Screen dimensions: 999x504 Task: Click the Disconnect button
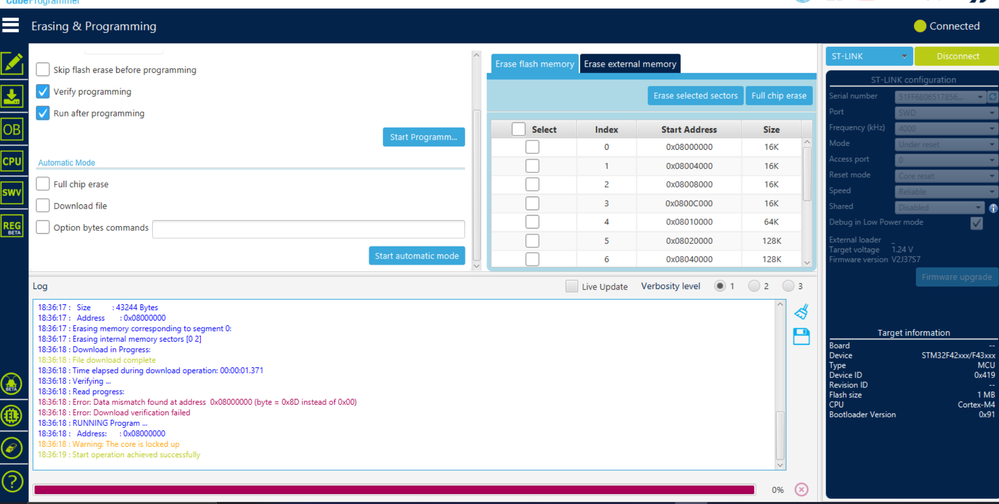(957, 56)
